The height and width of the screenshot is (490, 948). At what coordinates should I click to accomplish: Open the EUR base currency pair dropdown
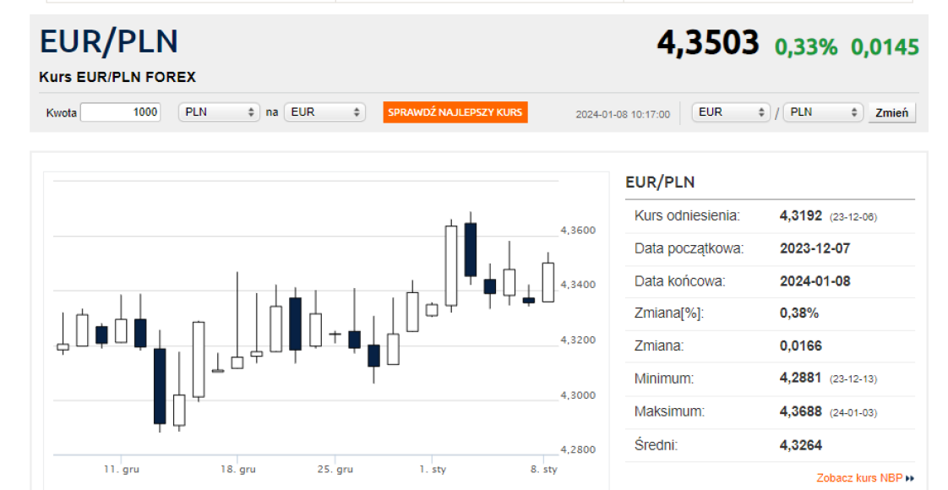pos(731,113)
